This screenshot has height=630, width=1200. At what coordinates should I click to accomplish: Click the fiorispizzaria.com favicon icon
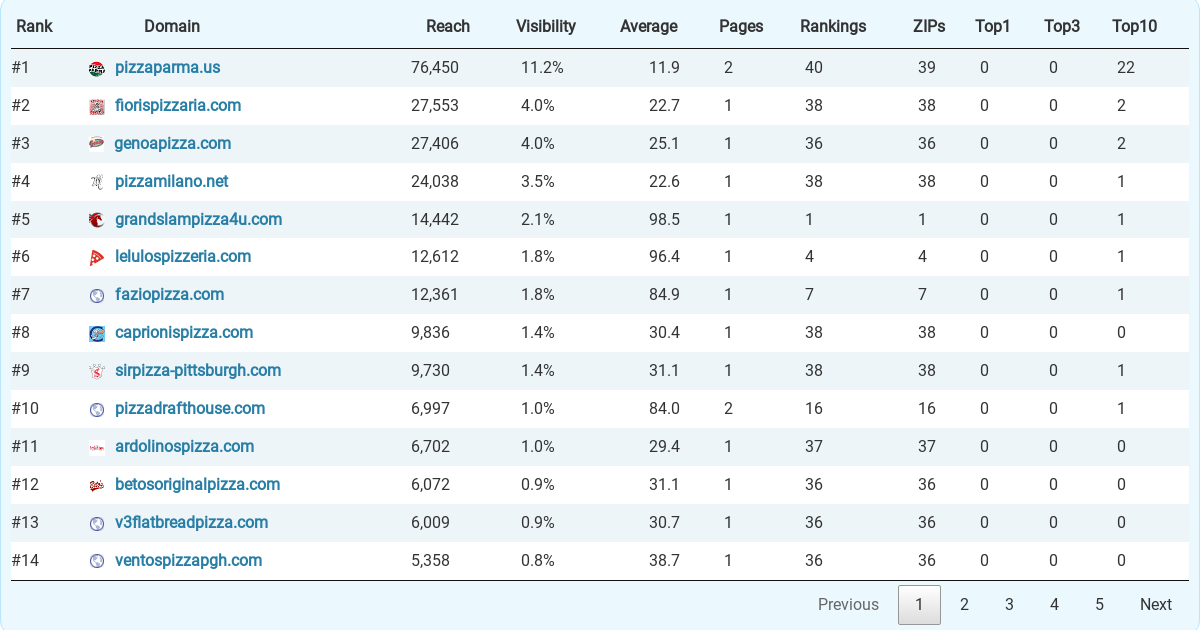(97, 107)
